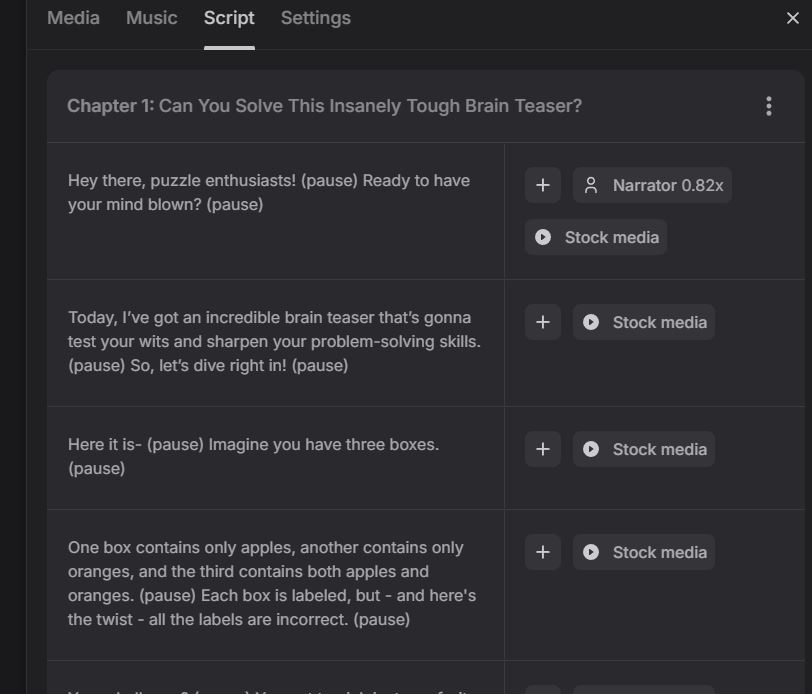Open the Settings tab
The image size is (812, 694).
point(315,18)
